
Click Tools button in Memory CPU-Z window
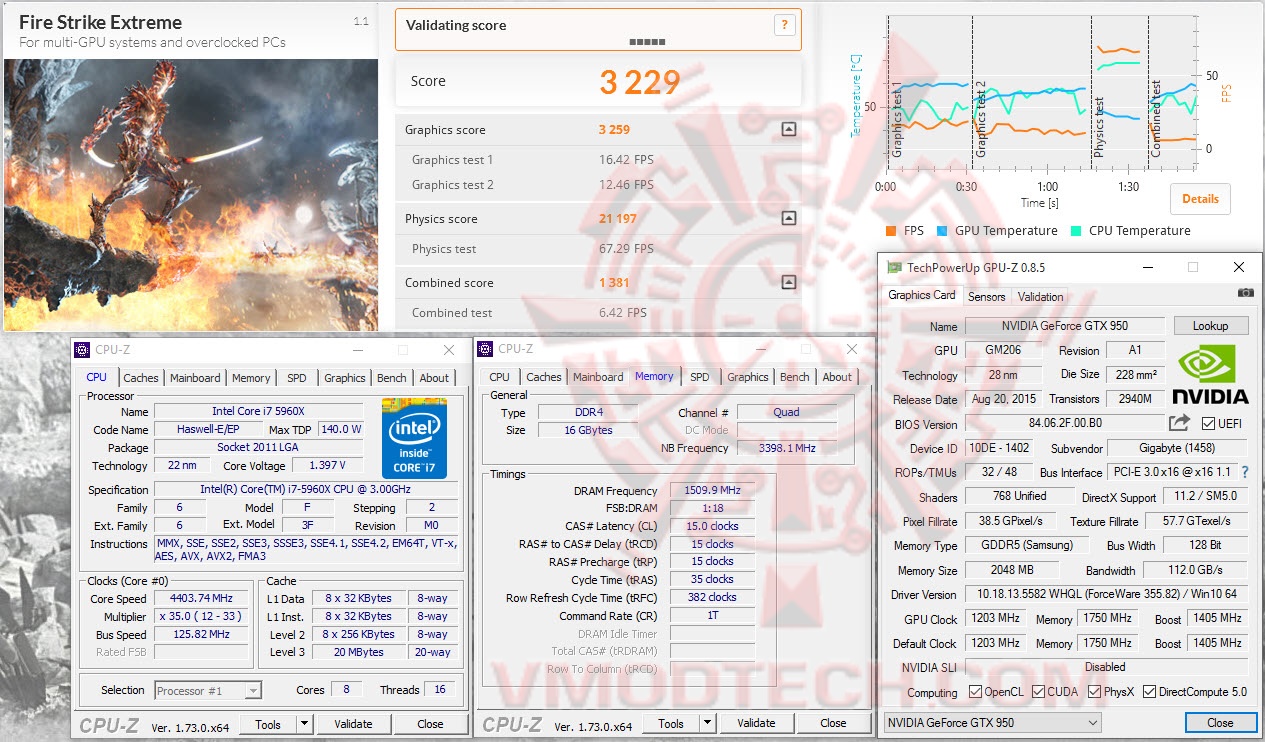671,723
